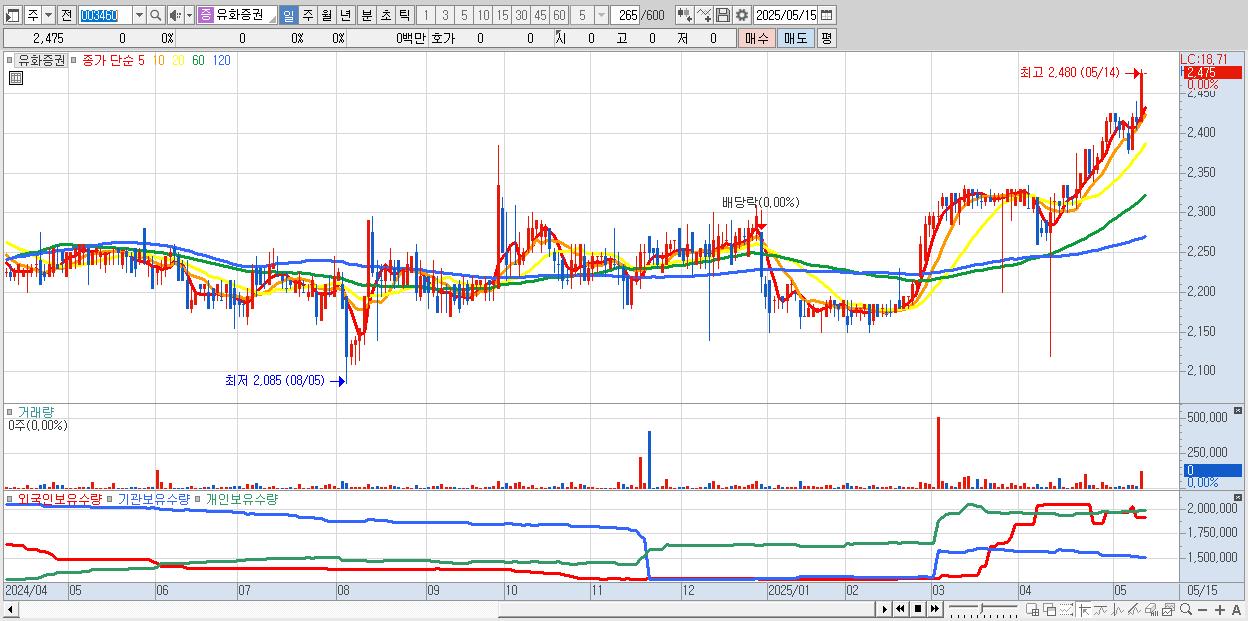This screenshot has height=621, width=1248.
Task: Expand the interval 5 dropdown arrow
Action: (601, 15)
